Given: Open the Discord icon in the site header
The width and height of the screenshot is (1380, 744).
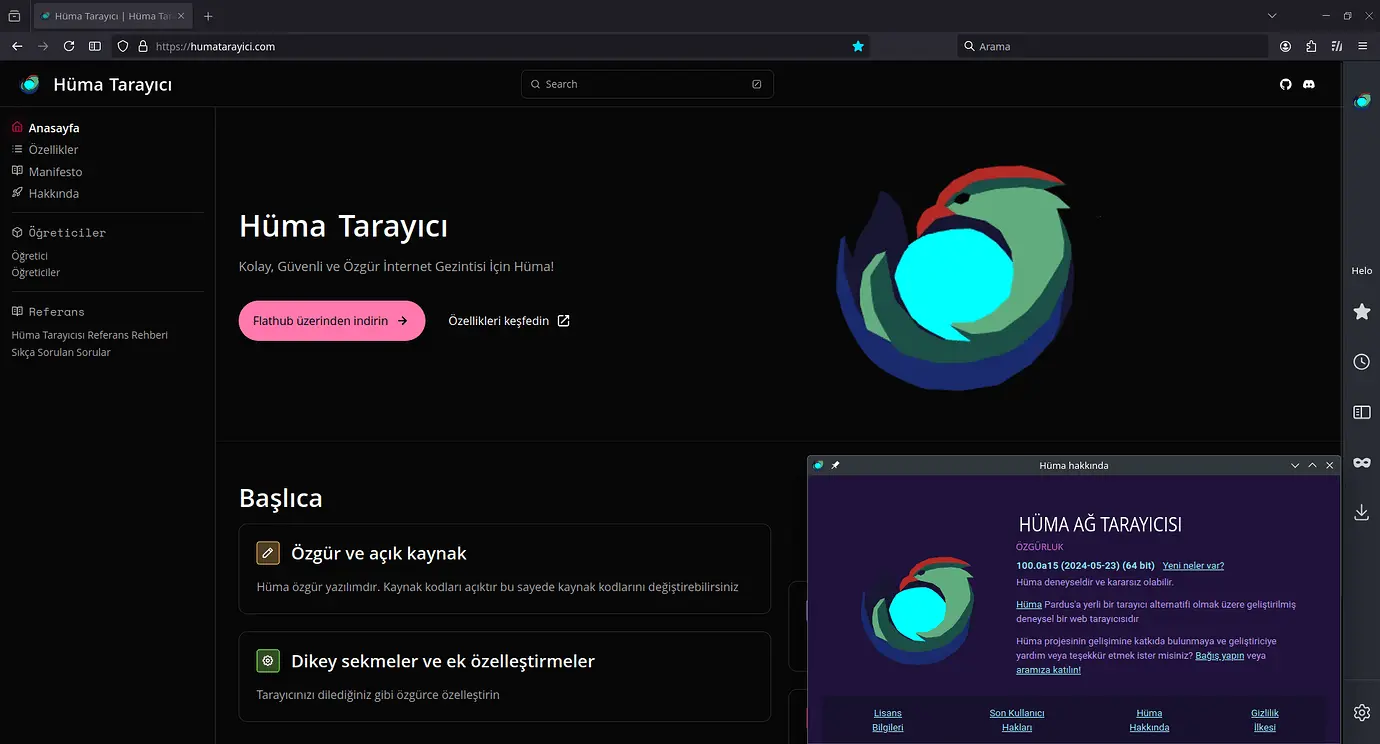Looking at the screenshot, I should pos(1309,84).
